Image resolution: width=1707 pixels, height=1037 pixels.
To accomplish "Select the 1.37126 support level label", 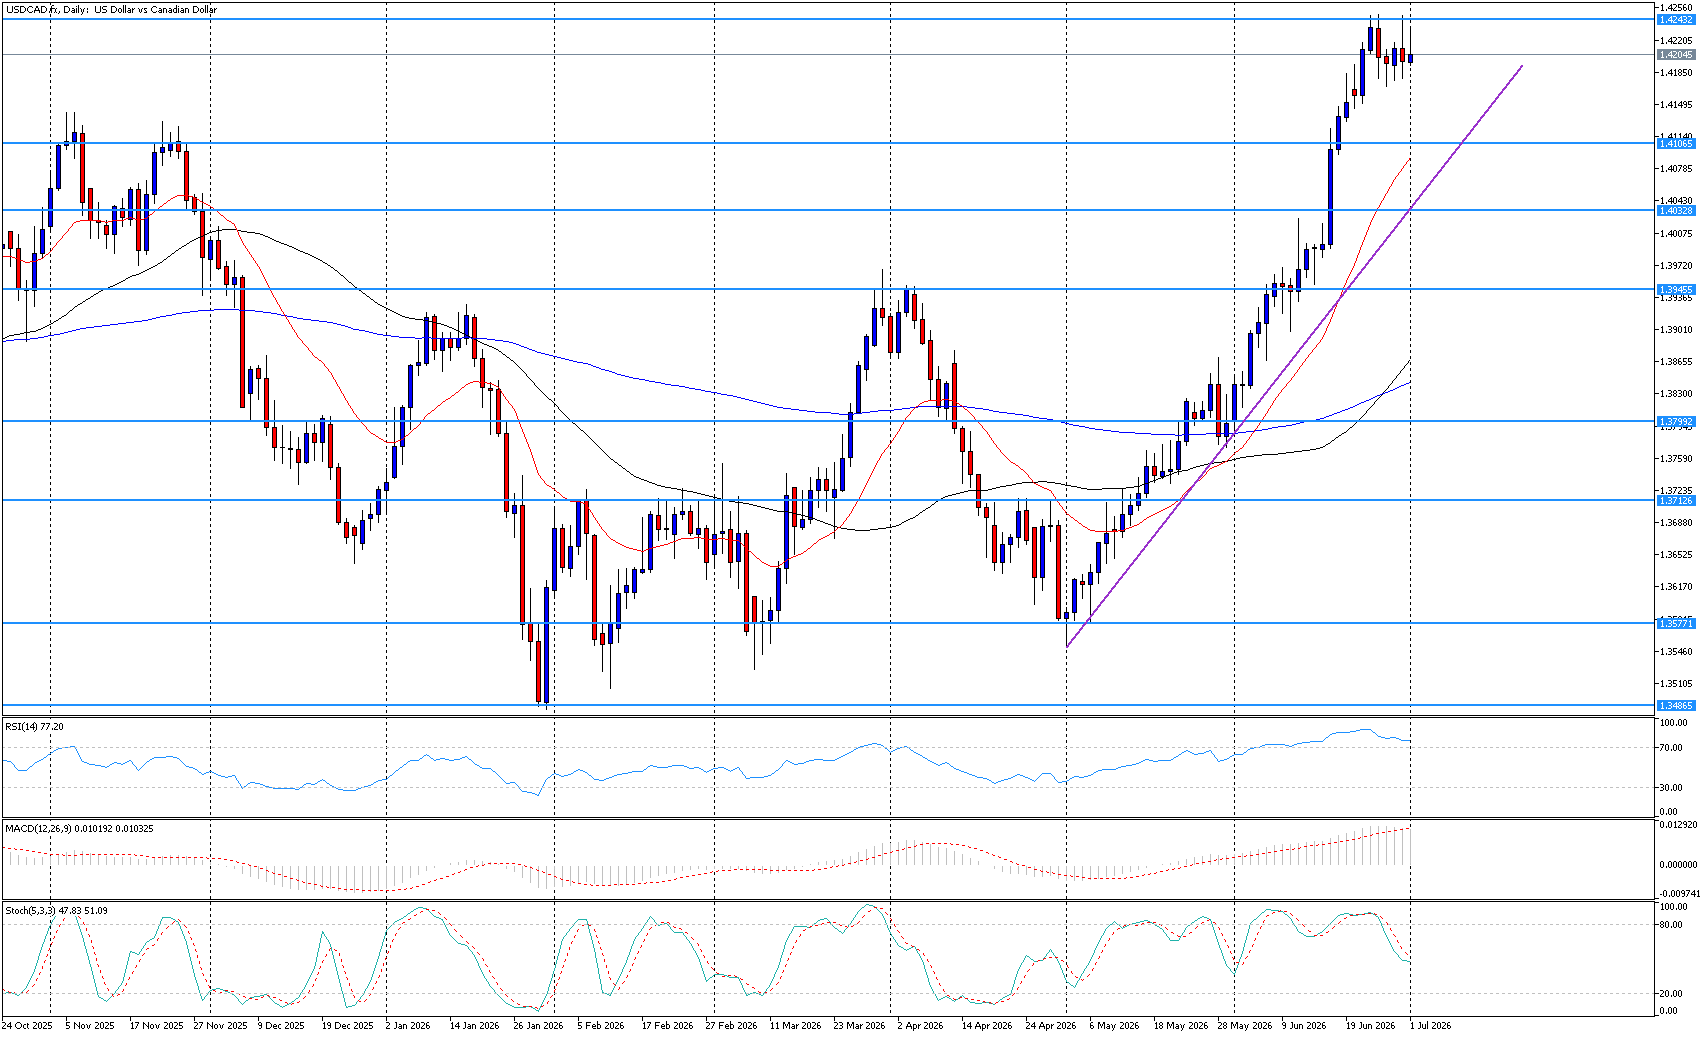I will tap(1676, 500).
